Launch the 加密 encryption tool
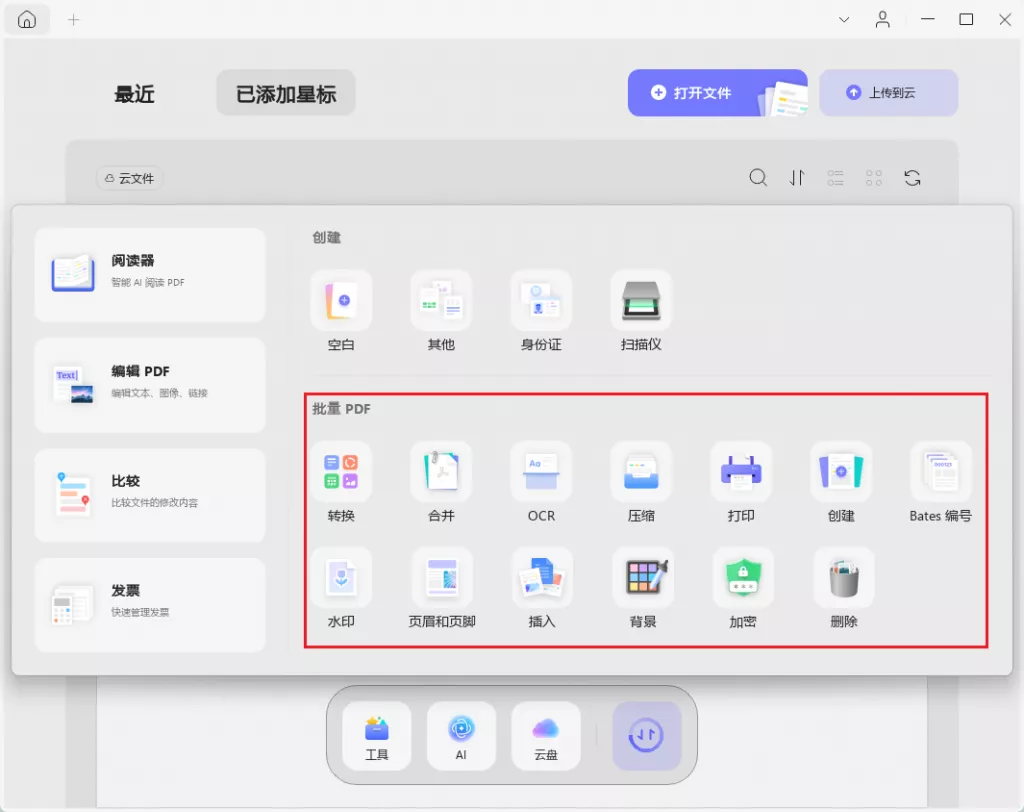This screenshot has height=812, width=1024. [x=741, y=590]
